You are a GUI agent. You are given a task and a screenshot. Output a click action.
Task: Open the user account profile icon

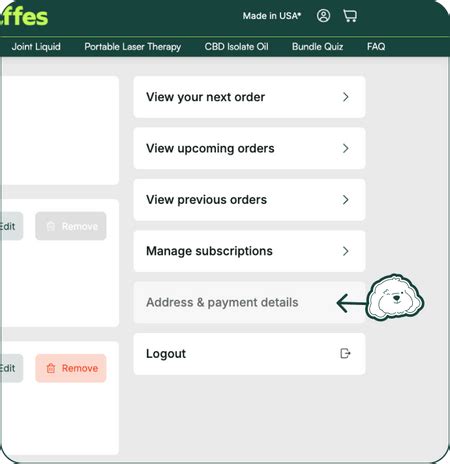323,16
